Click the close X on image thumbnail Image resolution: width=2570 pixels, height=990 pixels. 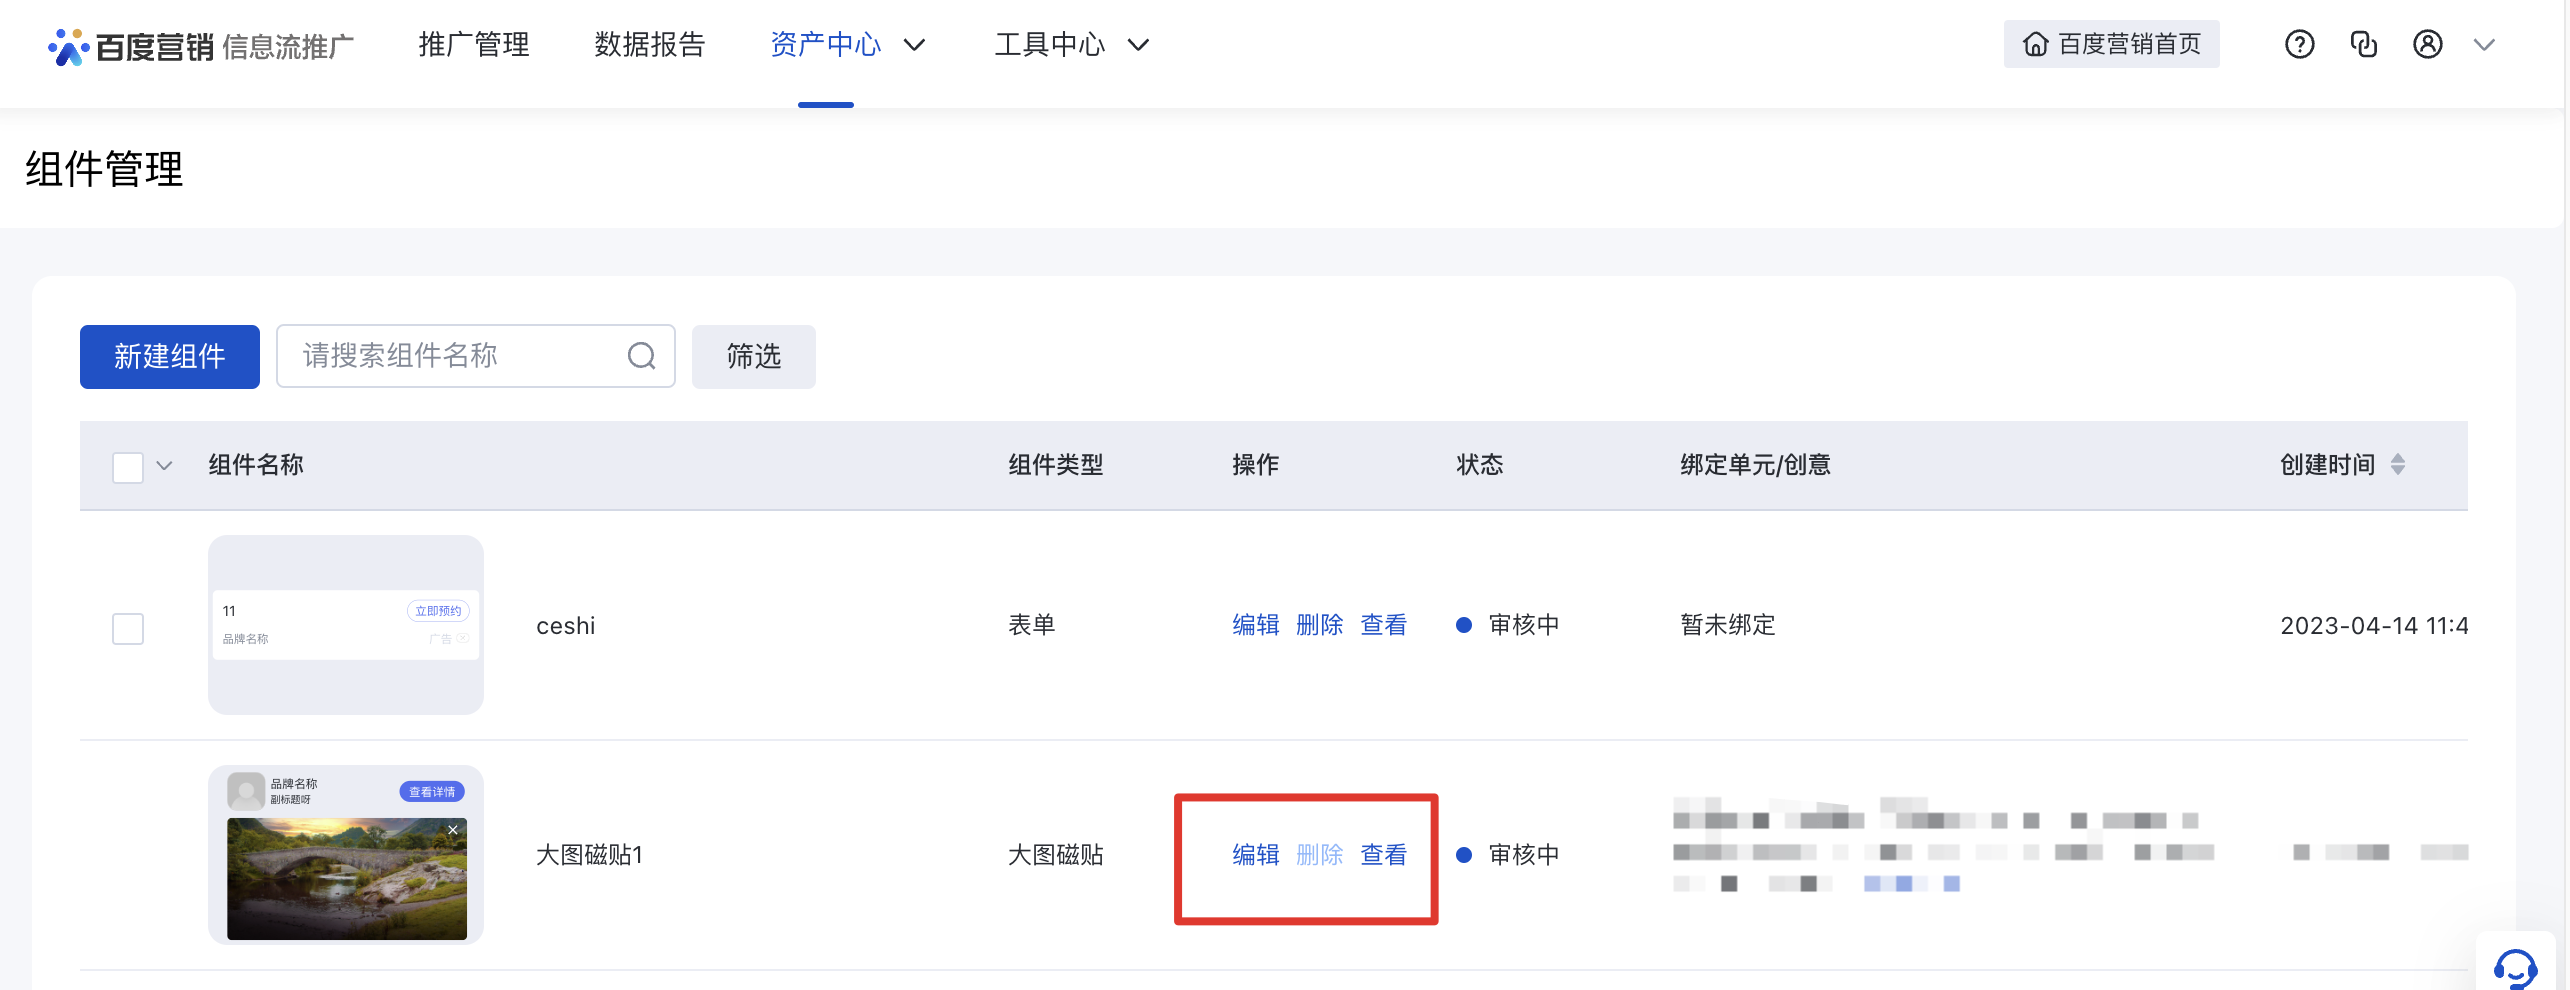453,830
